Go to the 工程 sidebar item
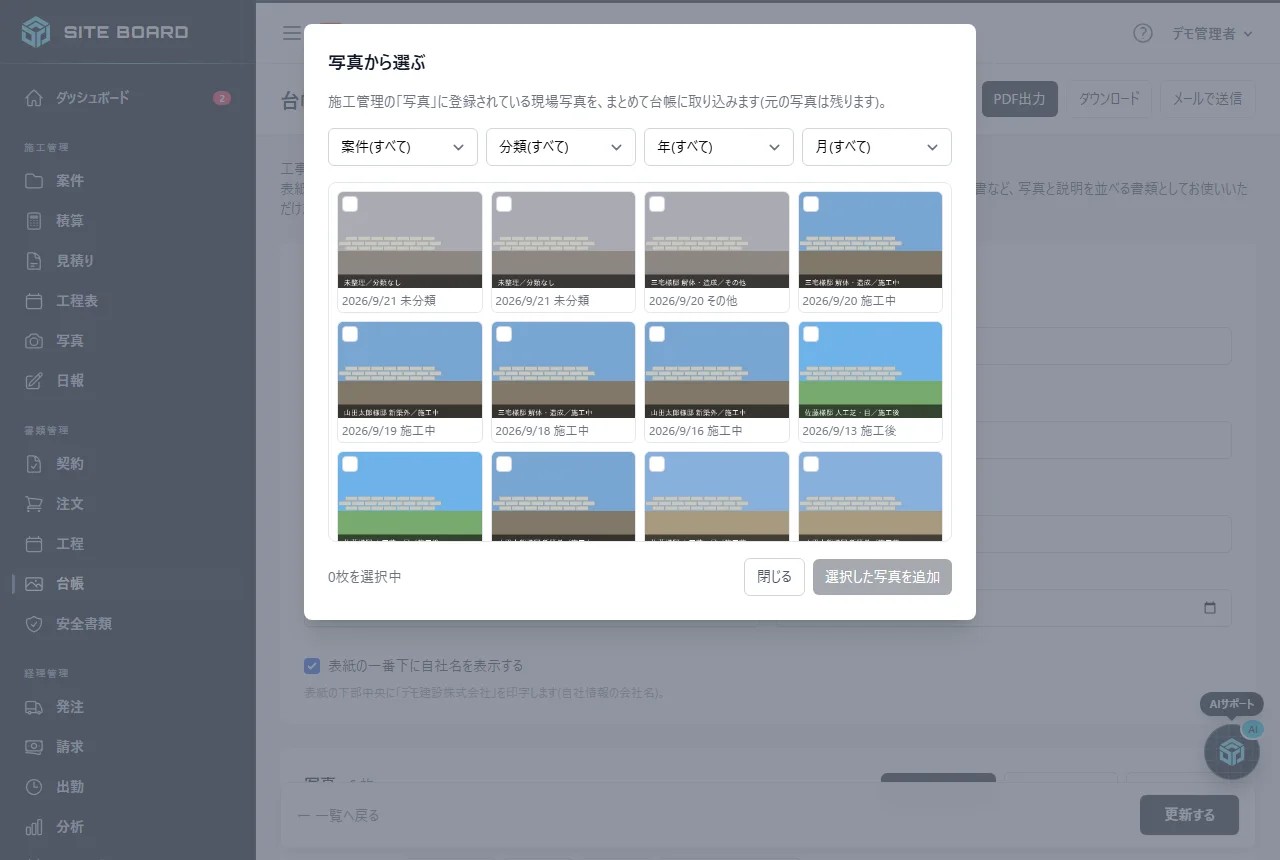 128,544
